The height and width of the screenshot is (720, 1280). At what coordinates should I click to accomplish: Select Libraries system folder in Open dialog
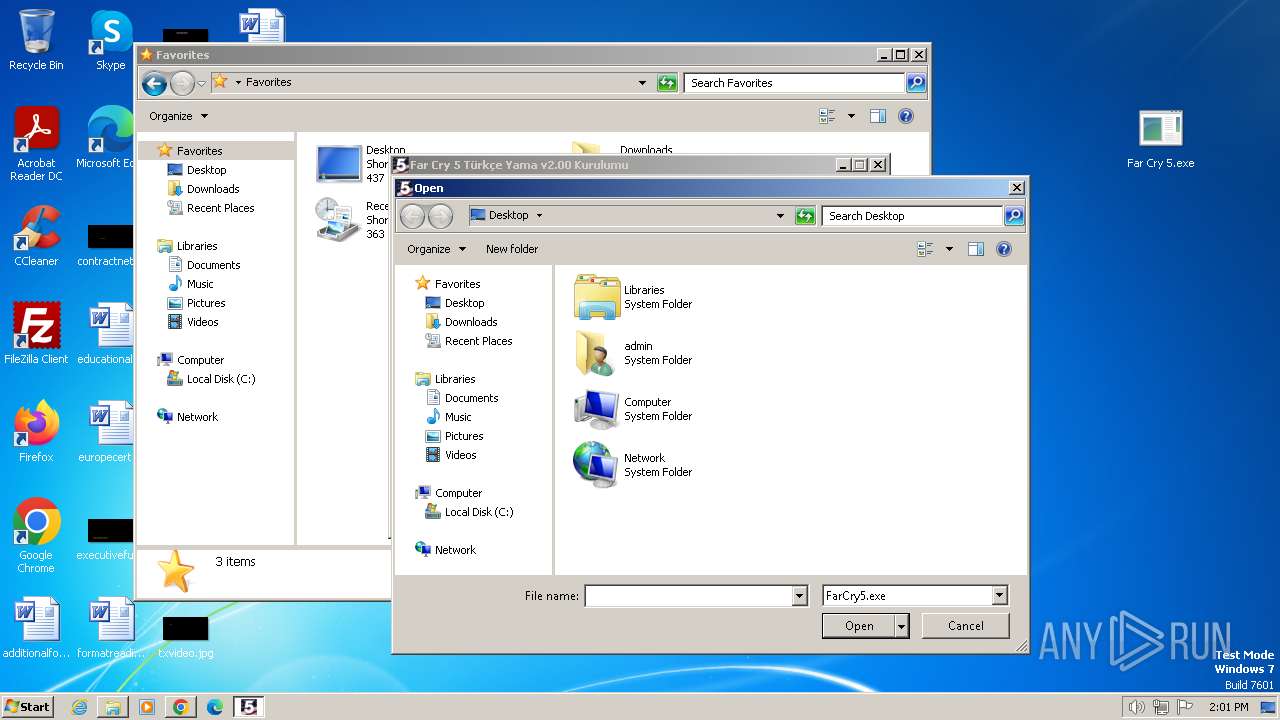pyautogui.click(x=634, y=297)
